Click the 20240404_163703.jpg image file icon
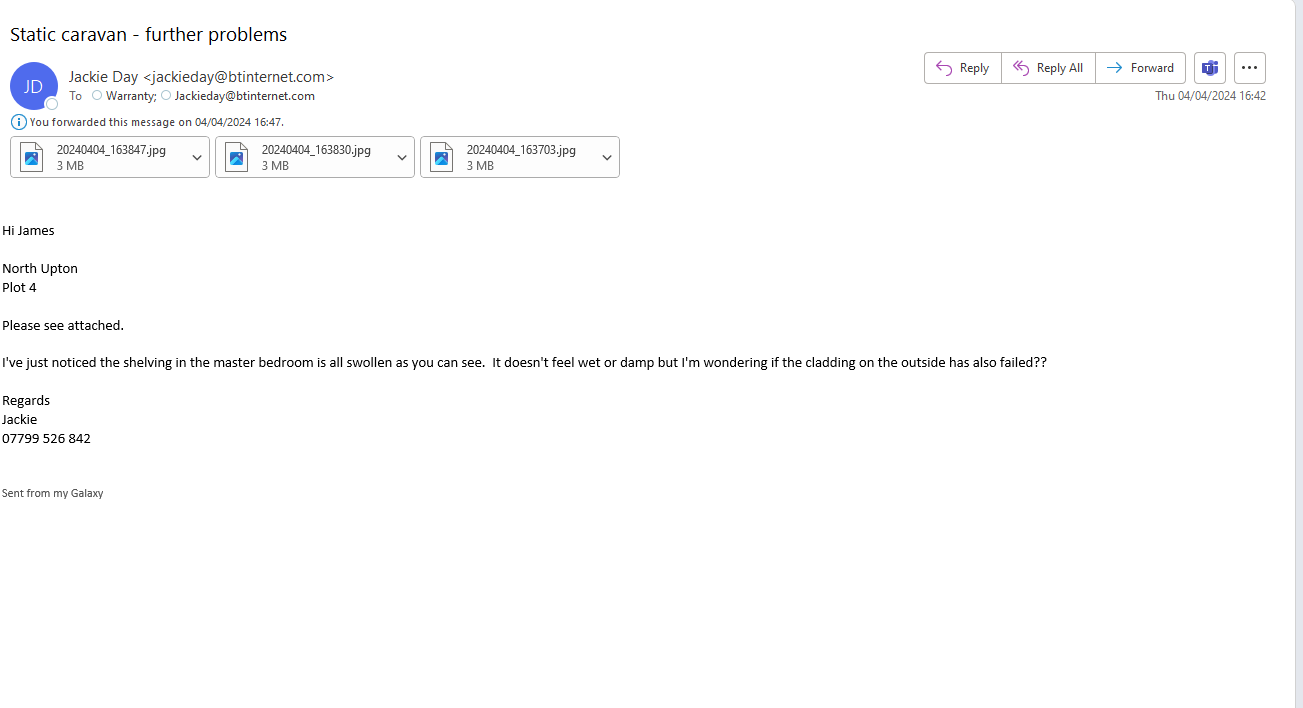Screen dimensions: 1303x708 coord(442,157)
